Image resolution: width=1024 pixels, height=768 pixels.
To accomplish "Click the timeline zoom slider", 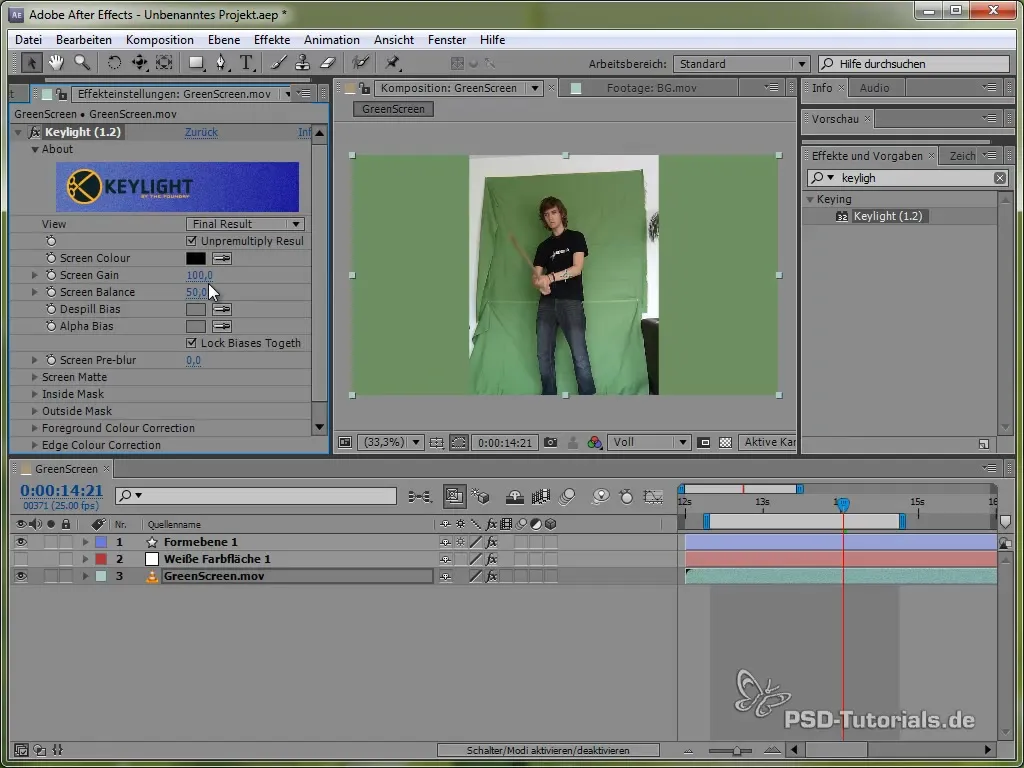I will (x=736, y=750).
